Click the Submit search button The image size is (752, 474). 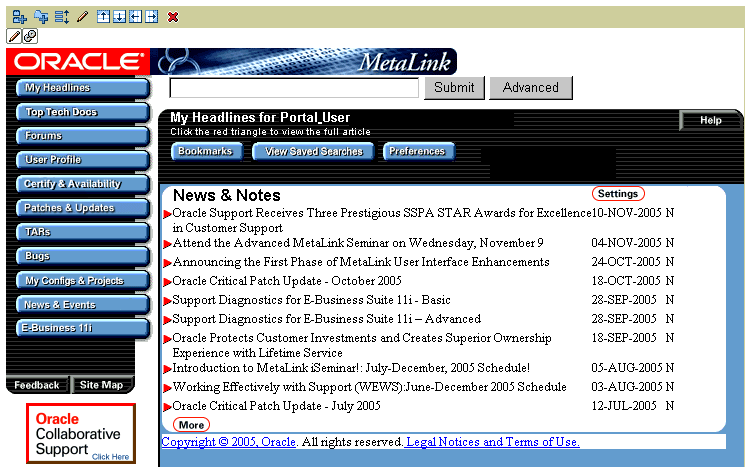pos(454,88)
